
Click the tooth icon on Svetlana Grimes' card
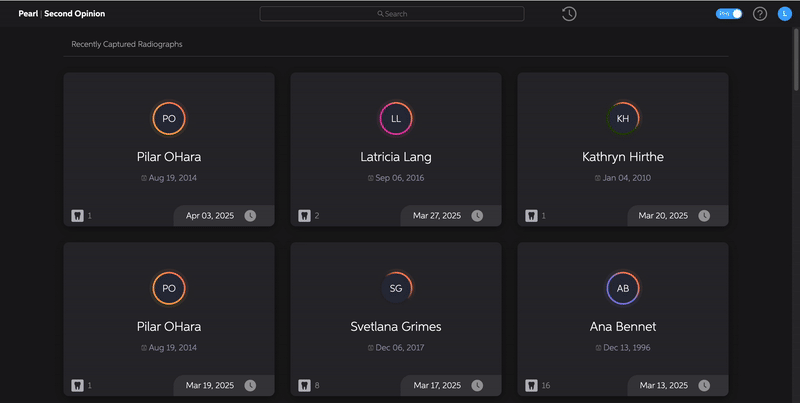click(x=304, y=384)
